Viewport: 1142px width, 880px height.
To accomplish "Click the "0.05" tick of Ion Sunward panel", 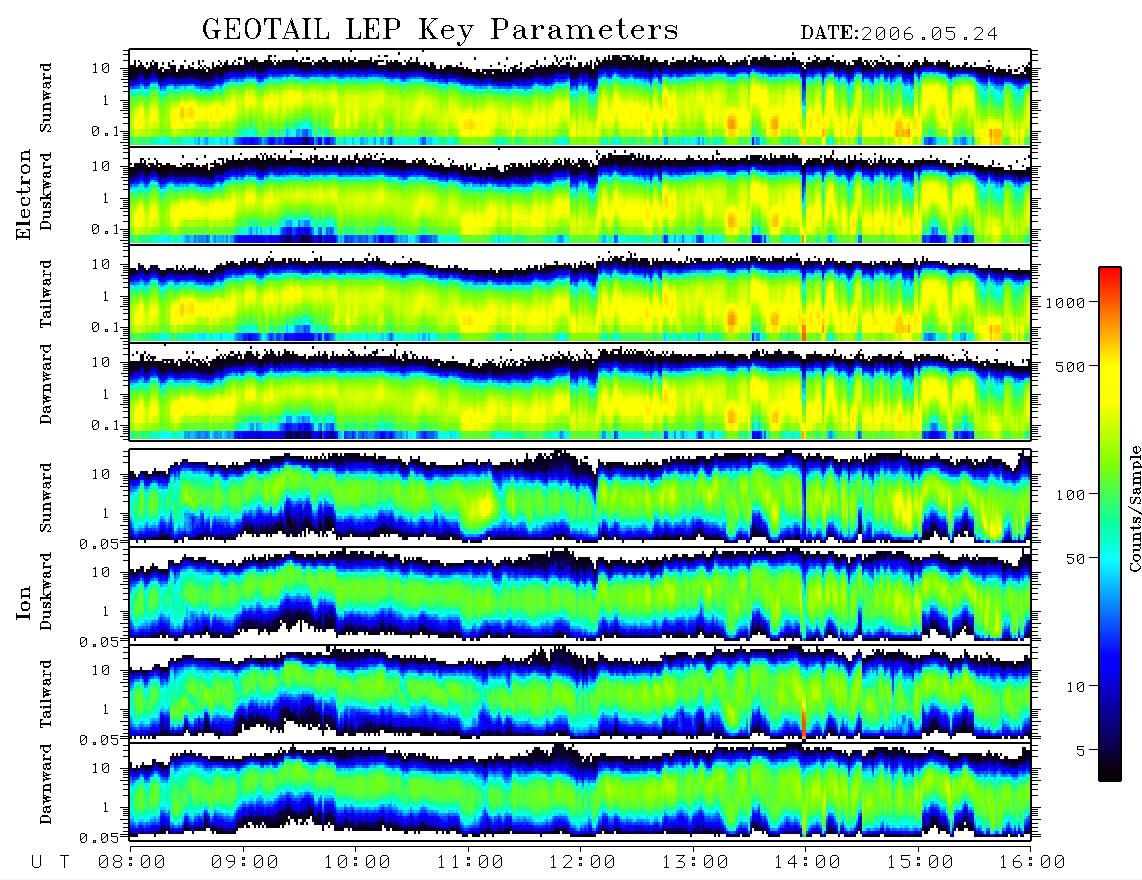I will 99,543.
